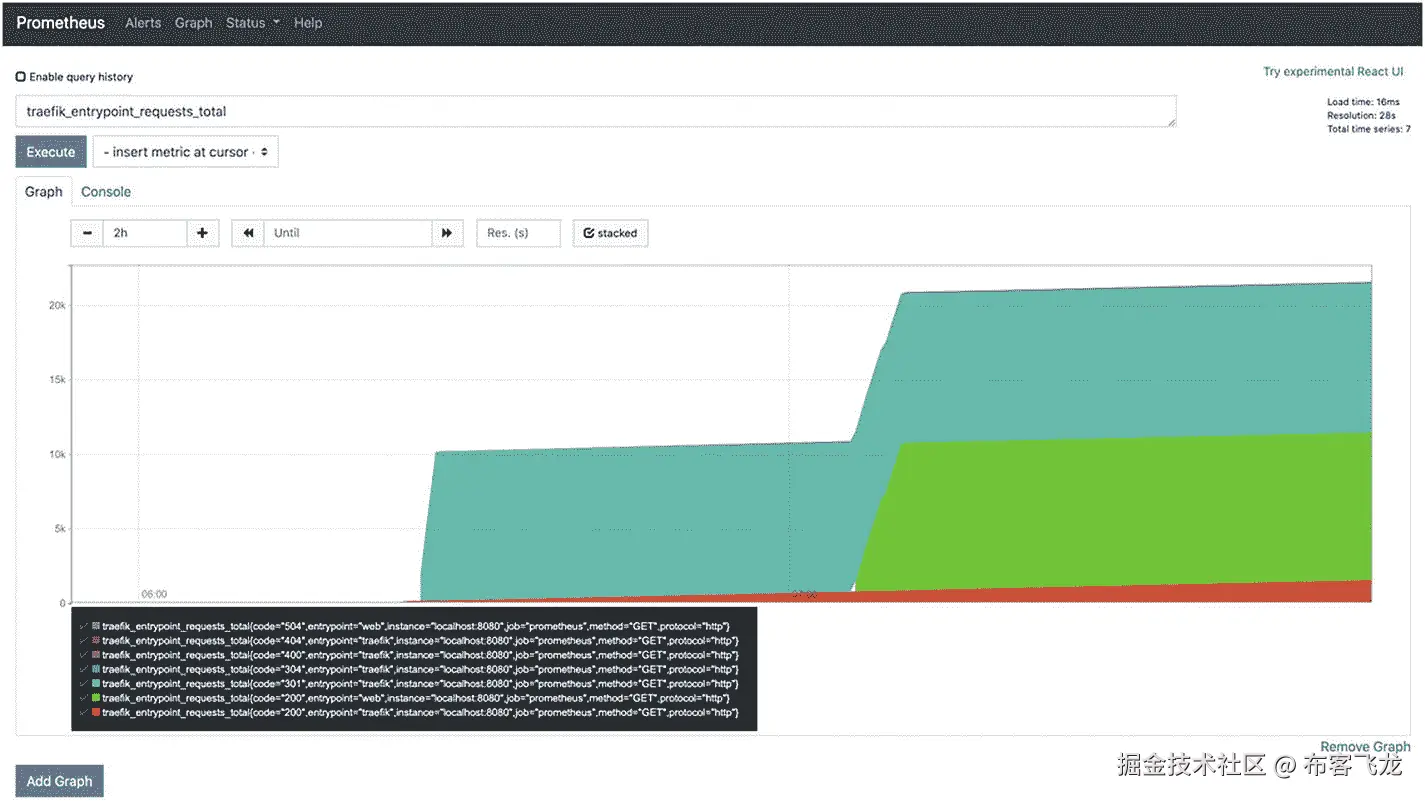Click the 20k y-axis label

coord(58,305)
